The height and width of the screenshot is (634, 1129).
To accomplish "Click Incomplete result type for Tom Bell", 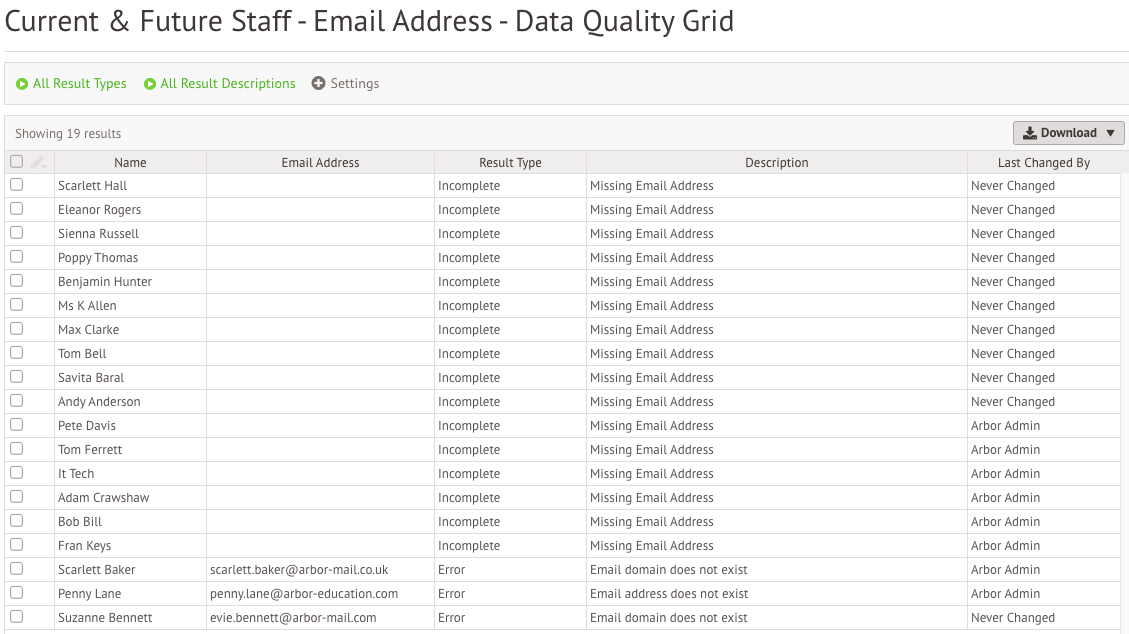I will [469, 354].
